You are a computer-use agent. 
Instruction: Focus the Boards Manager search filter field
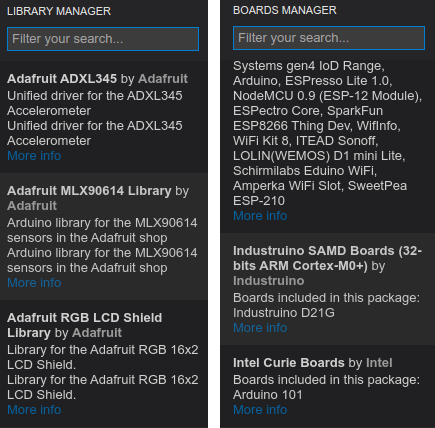(329, 38)
